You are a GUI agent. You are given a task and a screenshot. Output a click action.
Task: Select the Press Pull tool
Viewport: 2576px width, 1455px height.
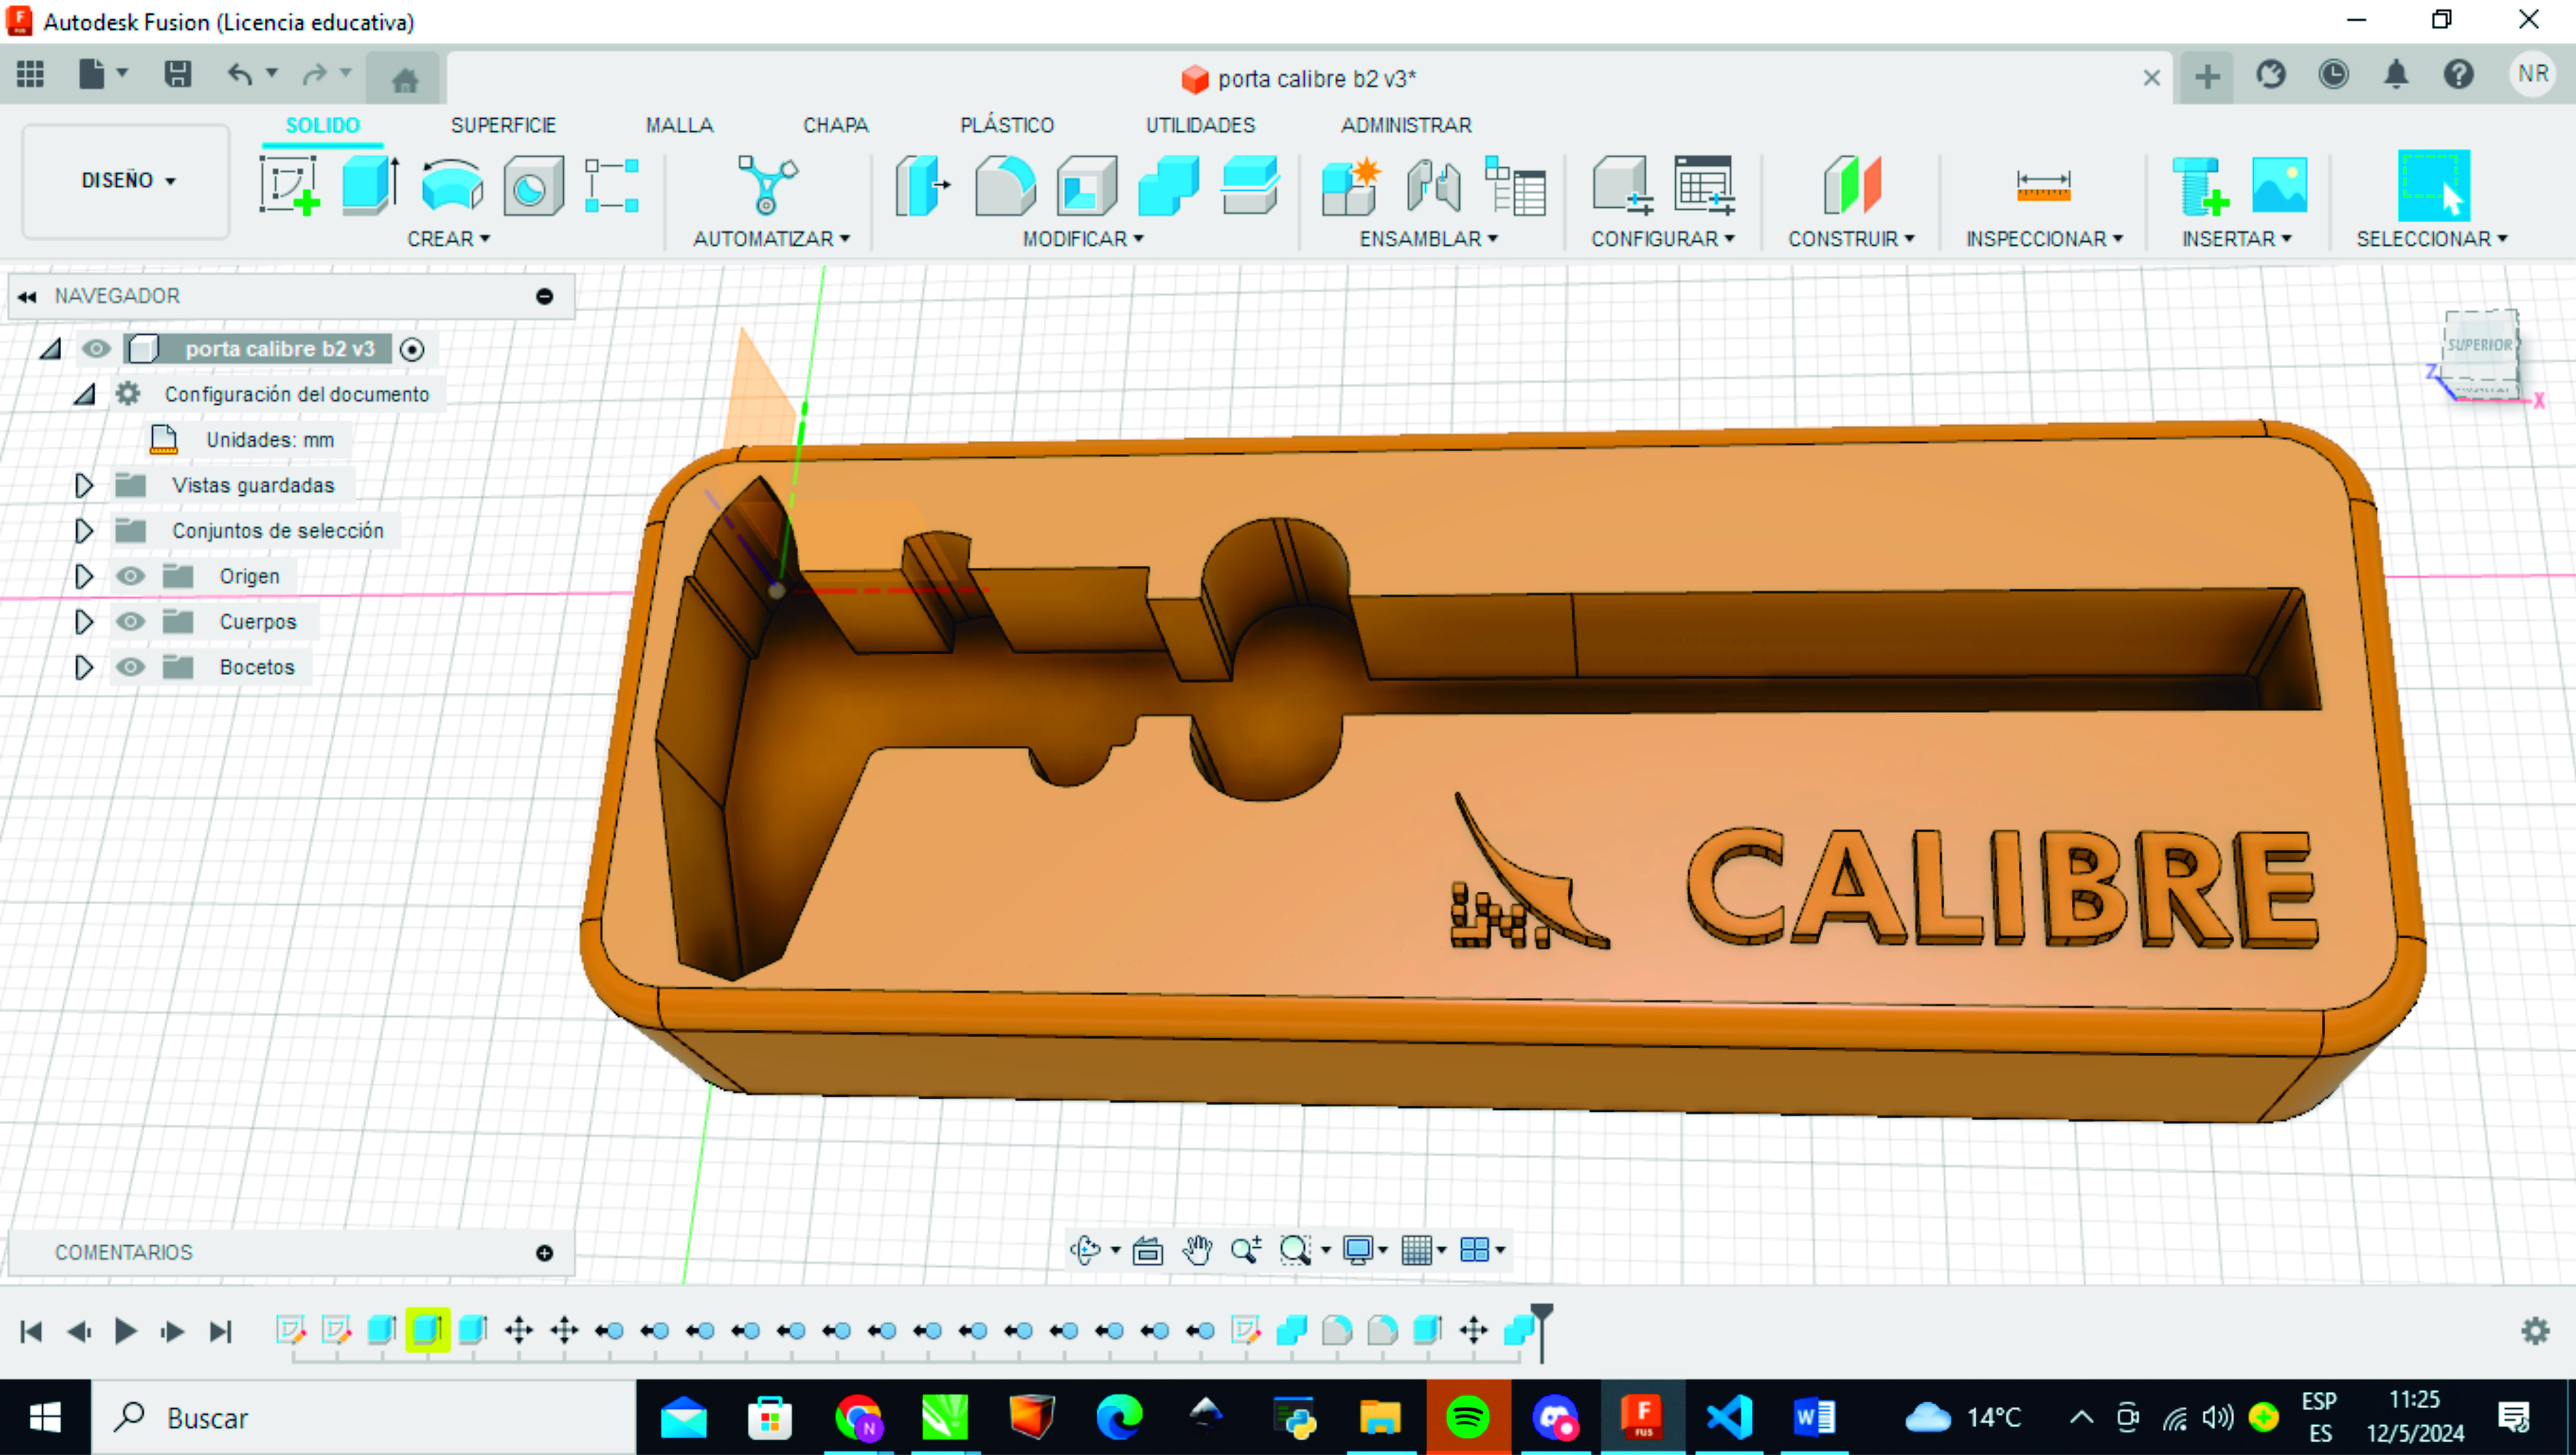(922, 185)
